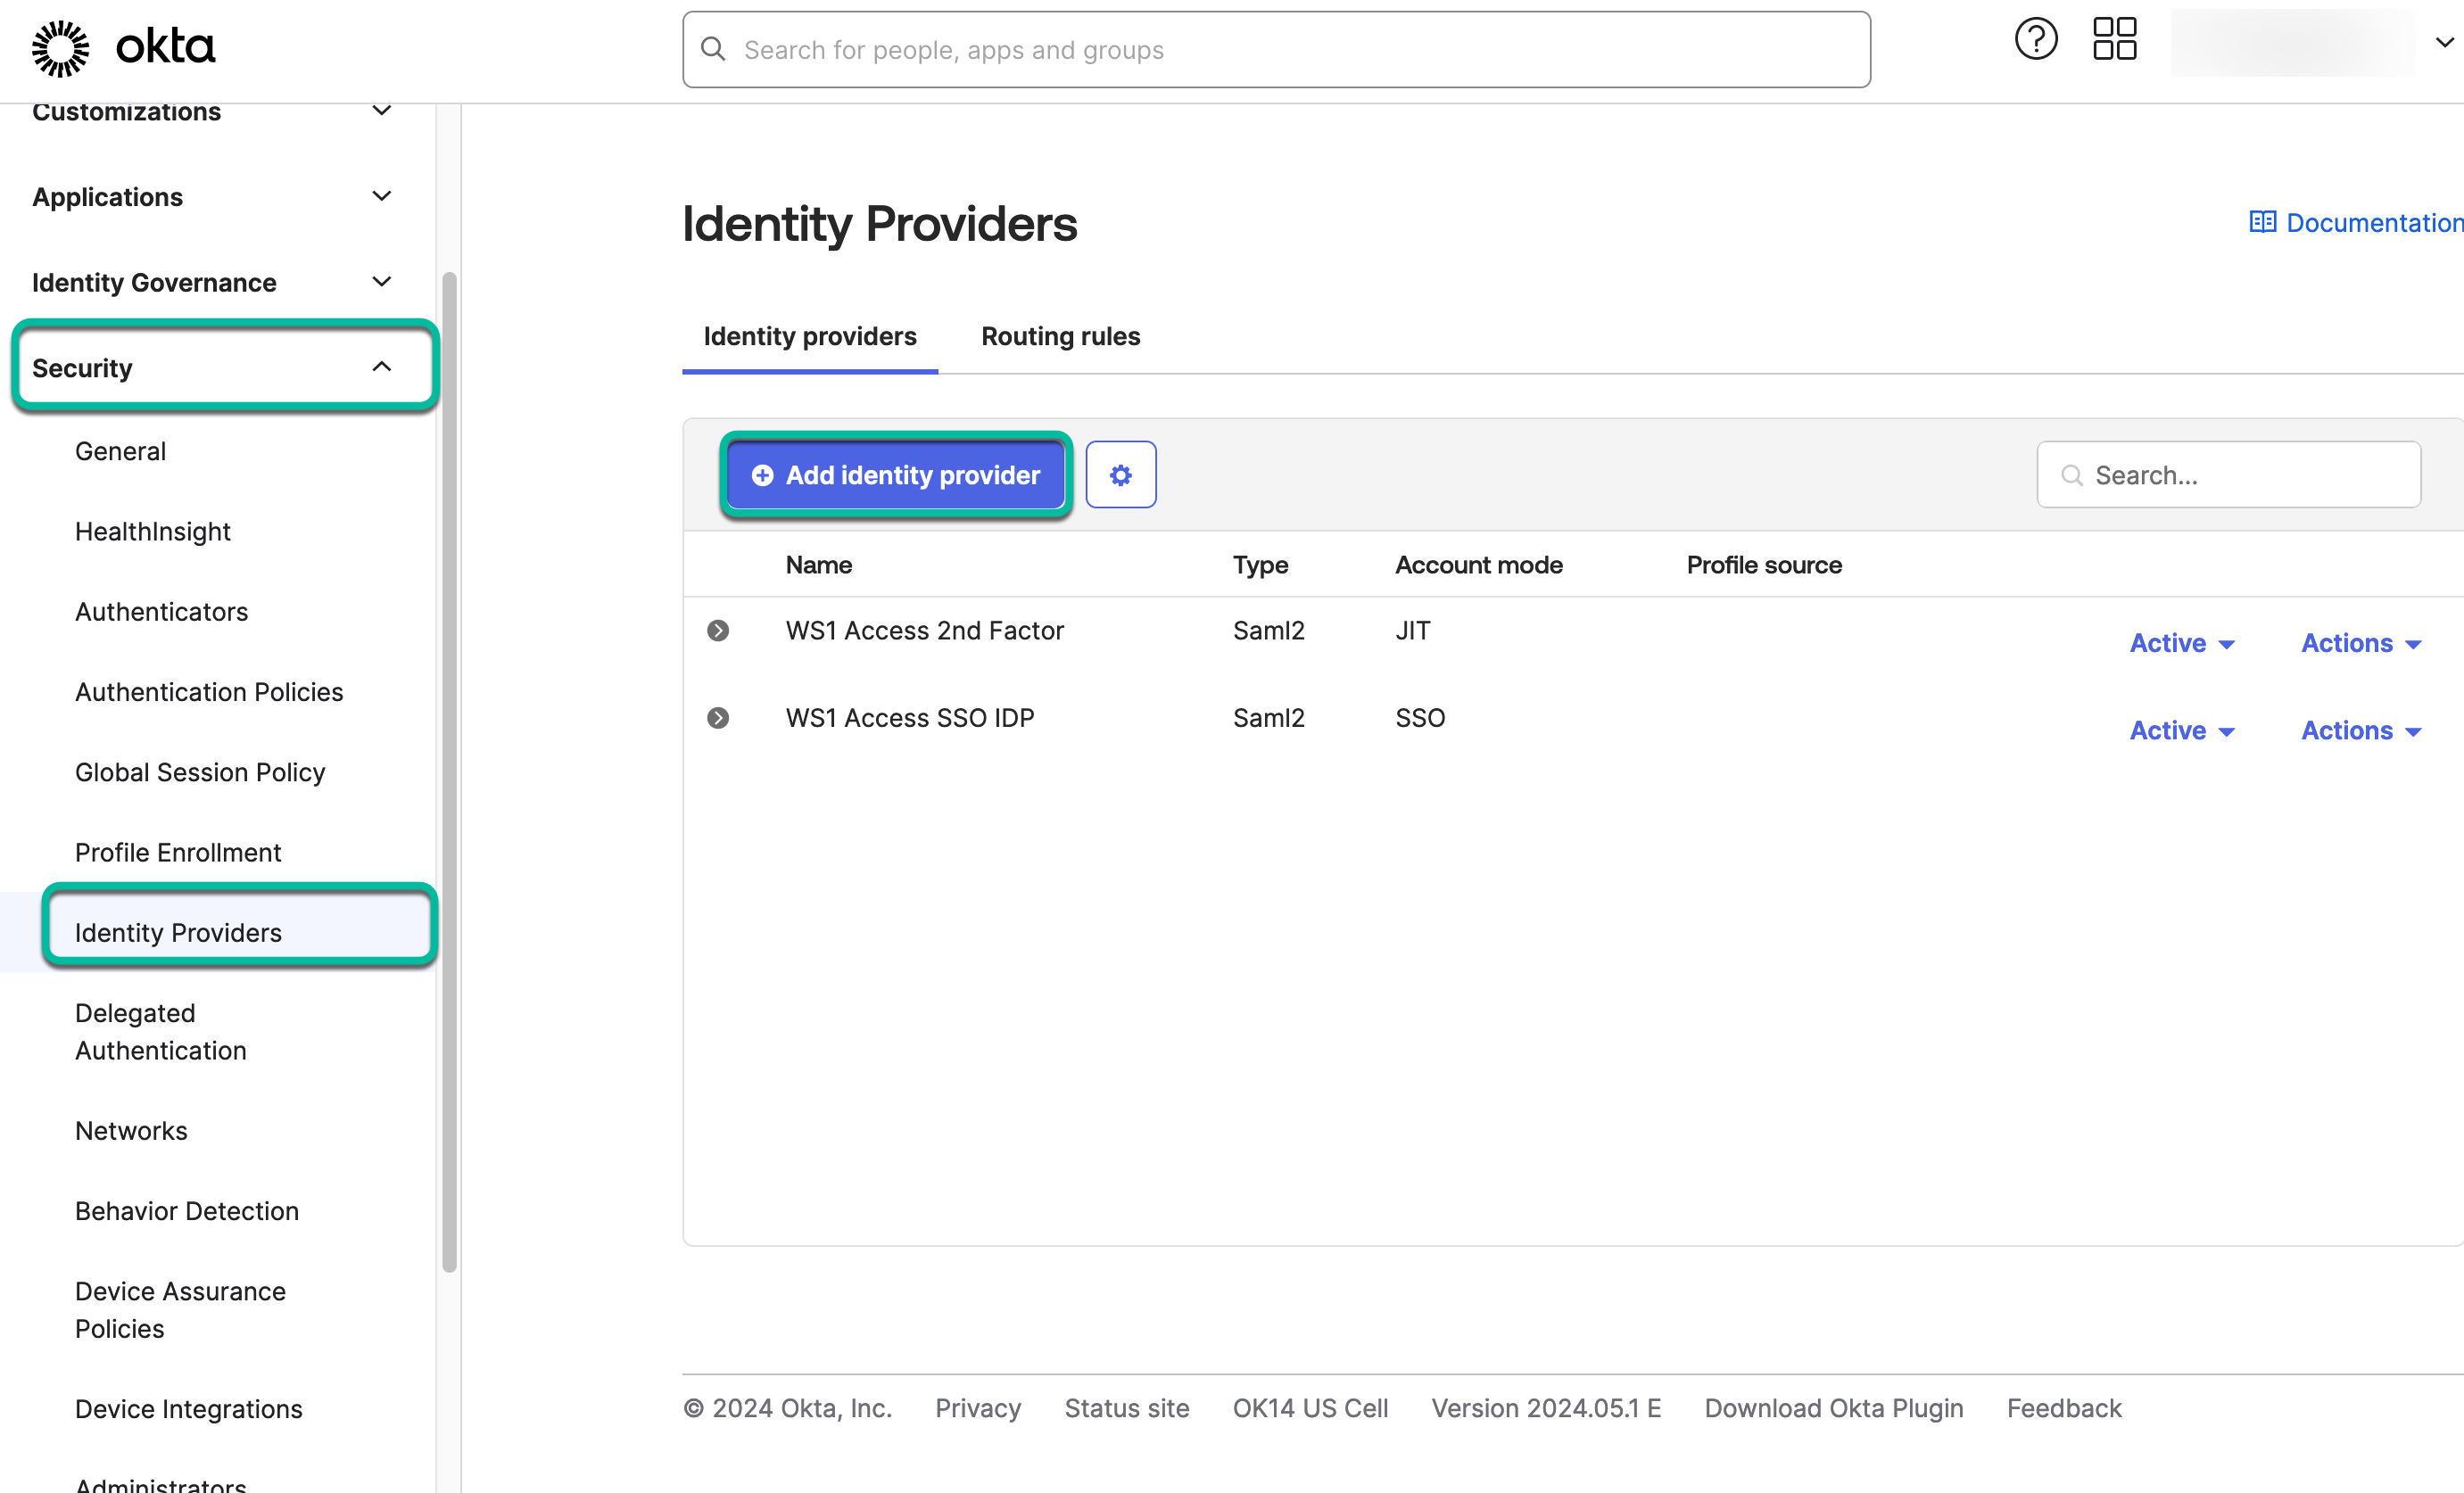This screenshot has width=2464, height=1493.
Task: Switch to the Routing rules tab
Action: click(x=1059, y=336)
